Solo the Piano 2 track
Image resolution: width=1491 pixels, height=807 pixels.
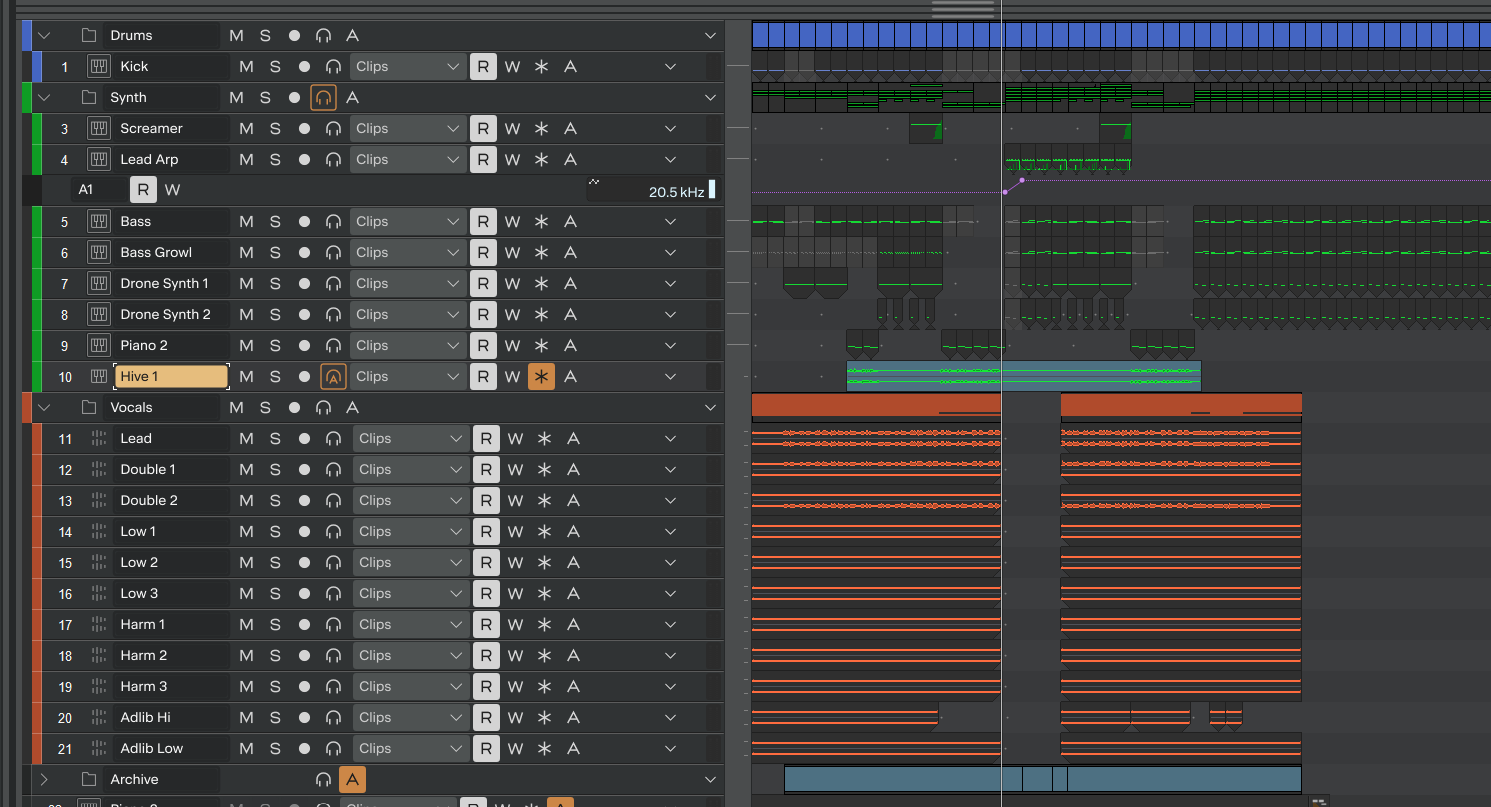pos(275,346)
